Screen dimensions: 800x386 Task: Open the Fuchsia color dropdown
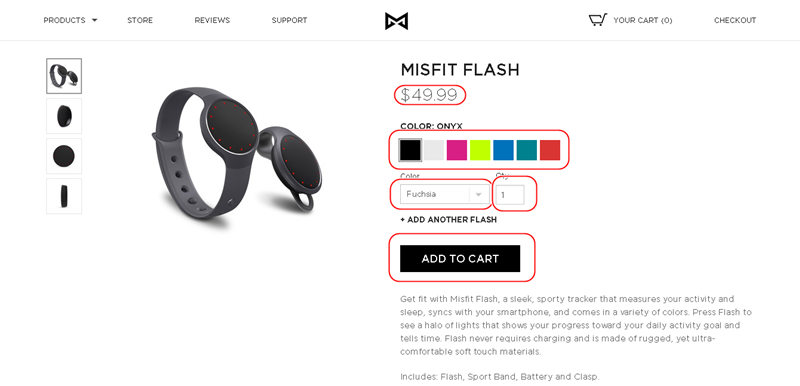pos(444,194)
